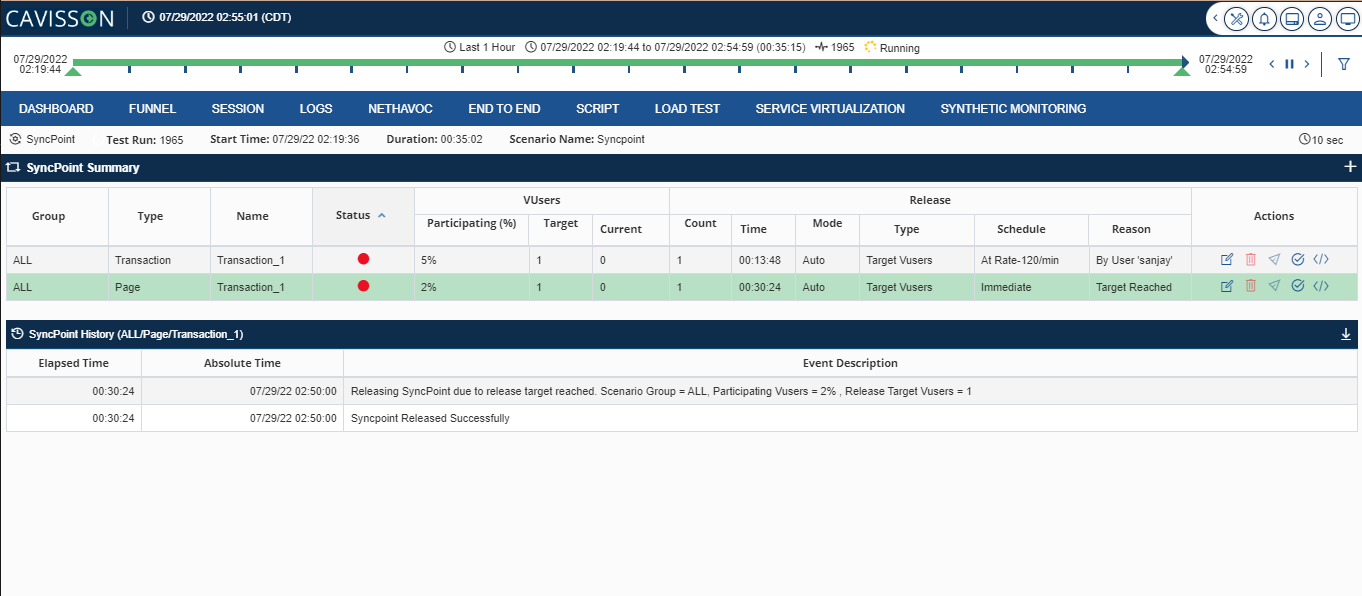1362x596 pixels.
Task: Release the Transaction type syncpoint with send icon
Action: [1274, 260]
